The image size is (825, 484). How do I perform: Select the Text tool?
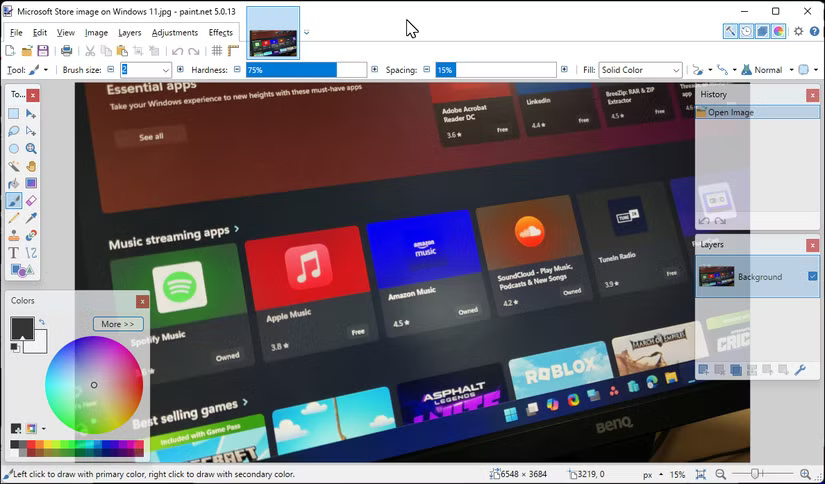pos(14,253)
